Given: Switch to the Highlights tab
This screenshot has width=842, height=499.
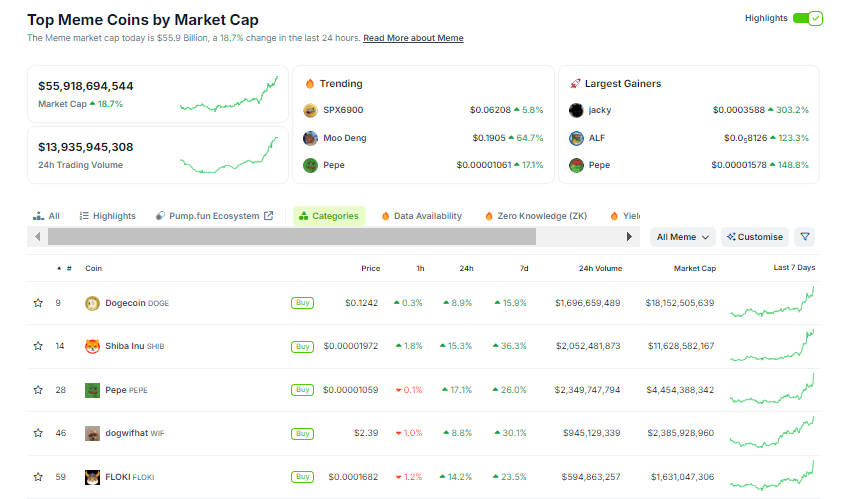Looking at the screenshot, I should pos(107,216).
